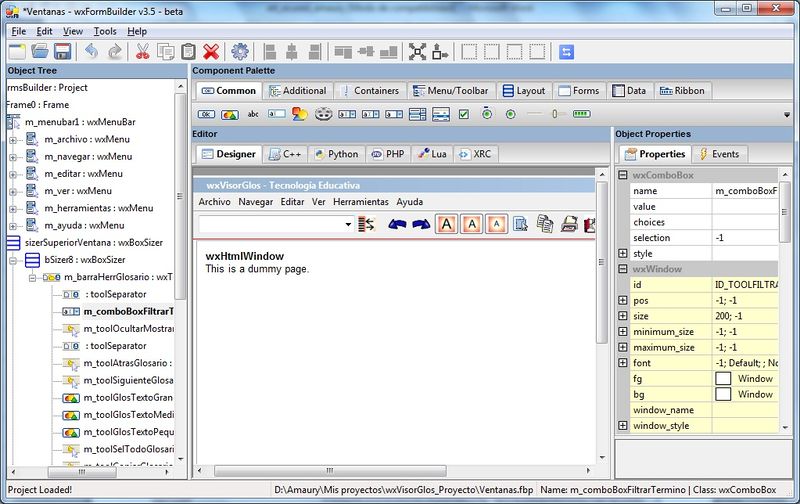Click the Expand stretch icon in toolbar
The image size is (800, 504).
point(417,52)
